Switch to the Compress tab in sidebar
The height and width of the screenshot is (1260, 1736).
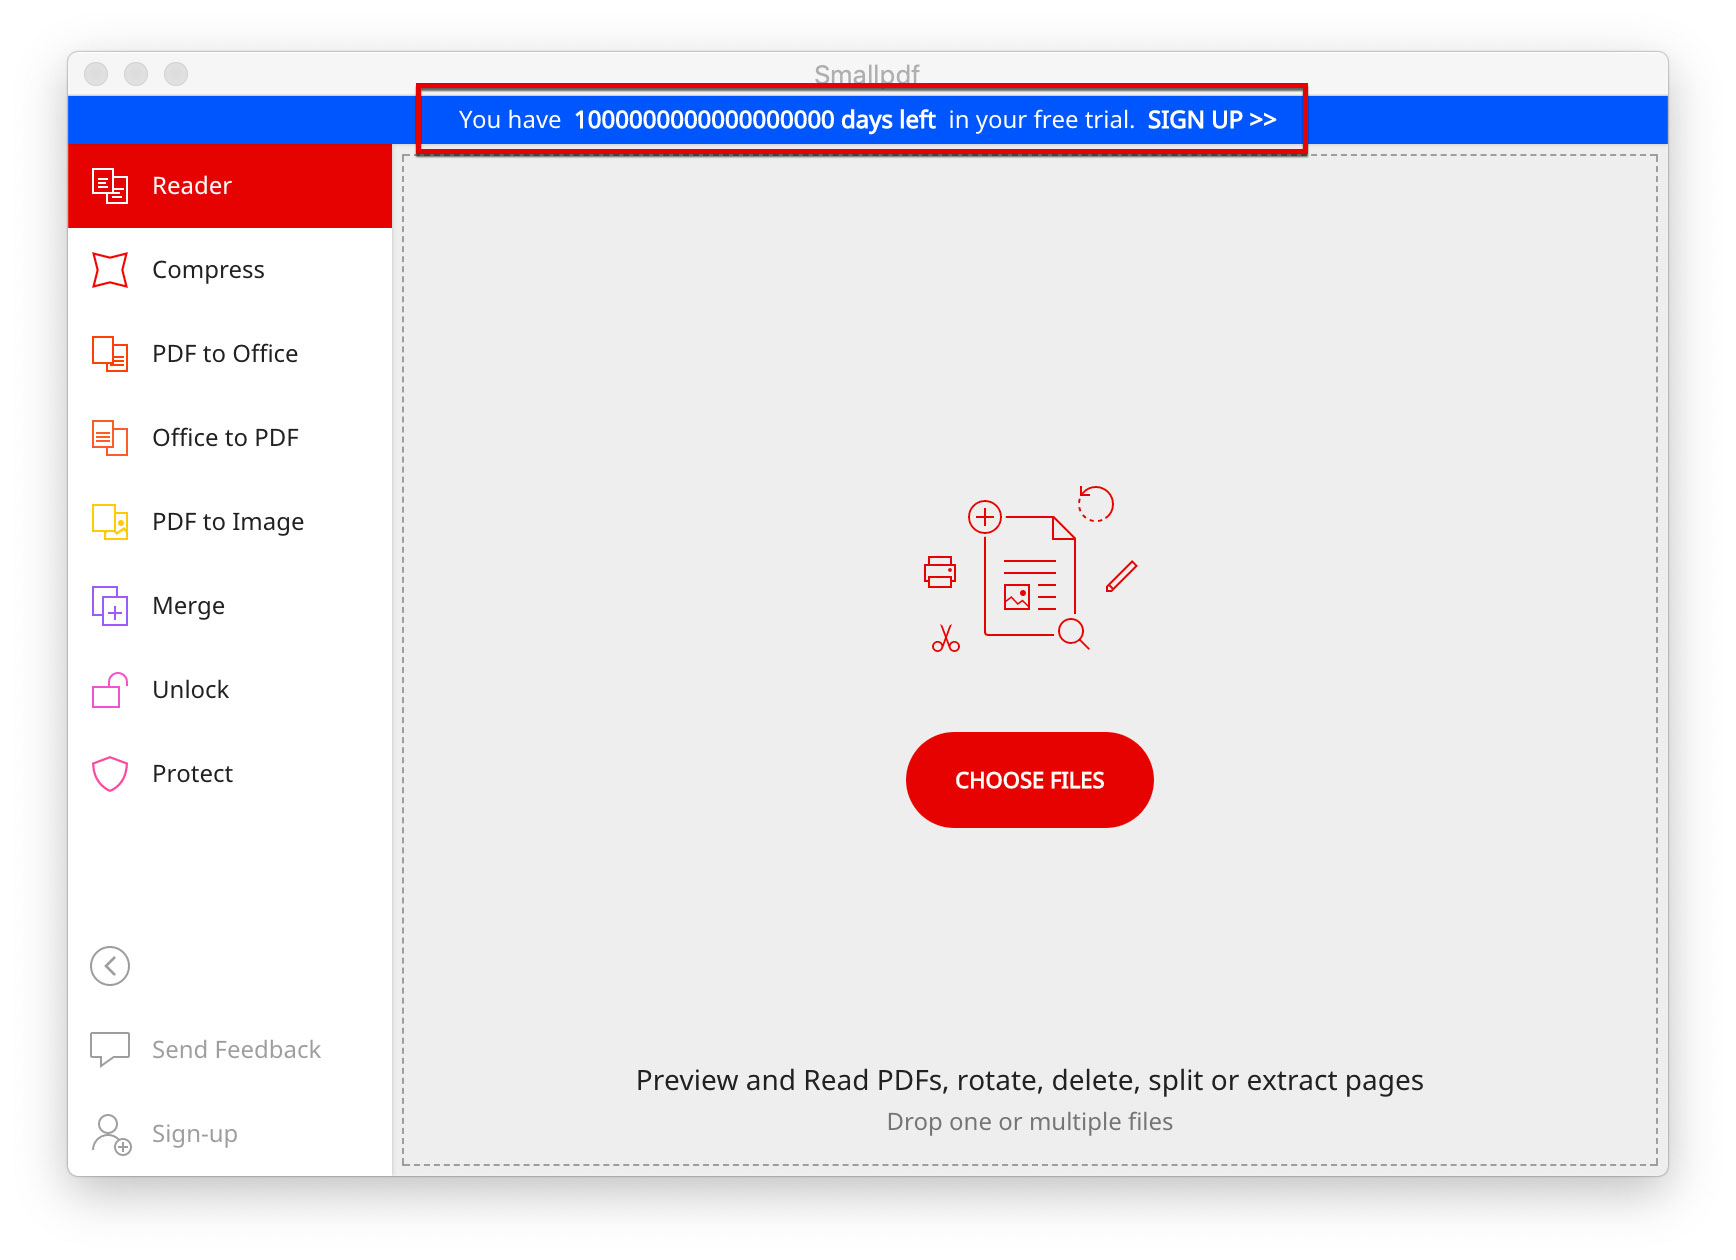[x=208, y=269]
